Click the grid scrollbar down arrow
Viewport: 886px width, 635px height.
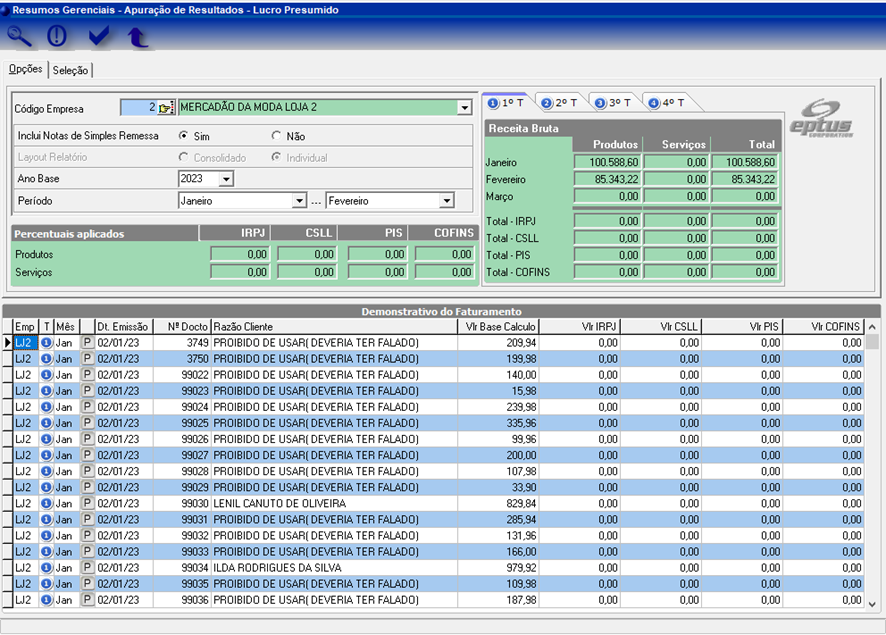tap(872, 602)
